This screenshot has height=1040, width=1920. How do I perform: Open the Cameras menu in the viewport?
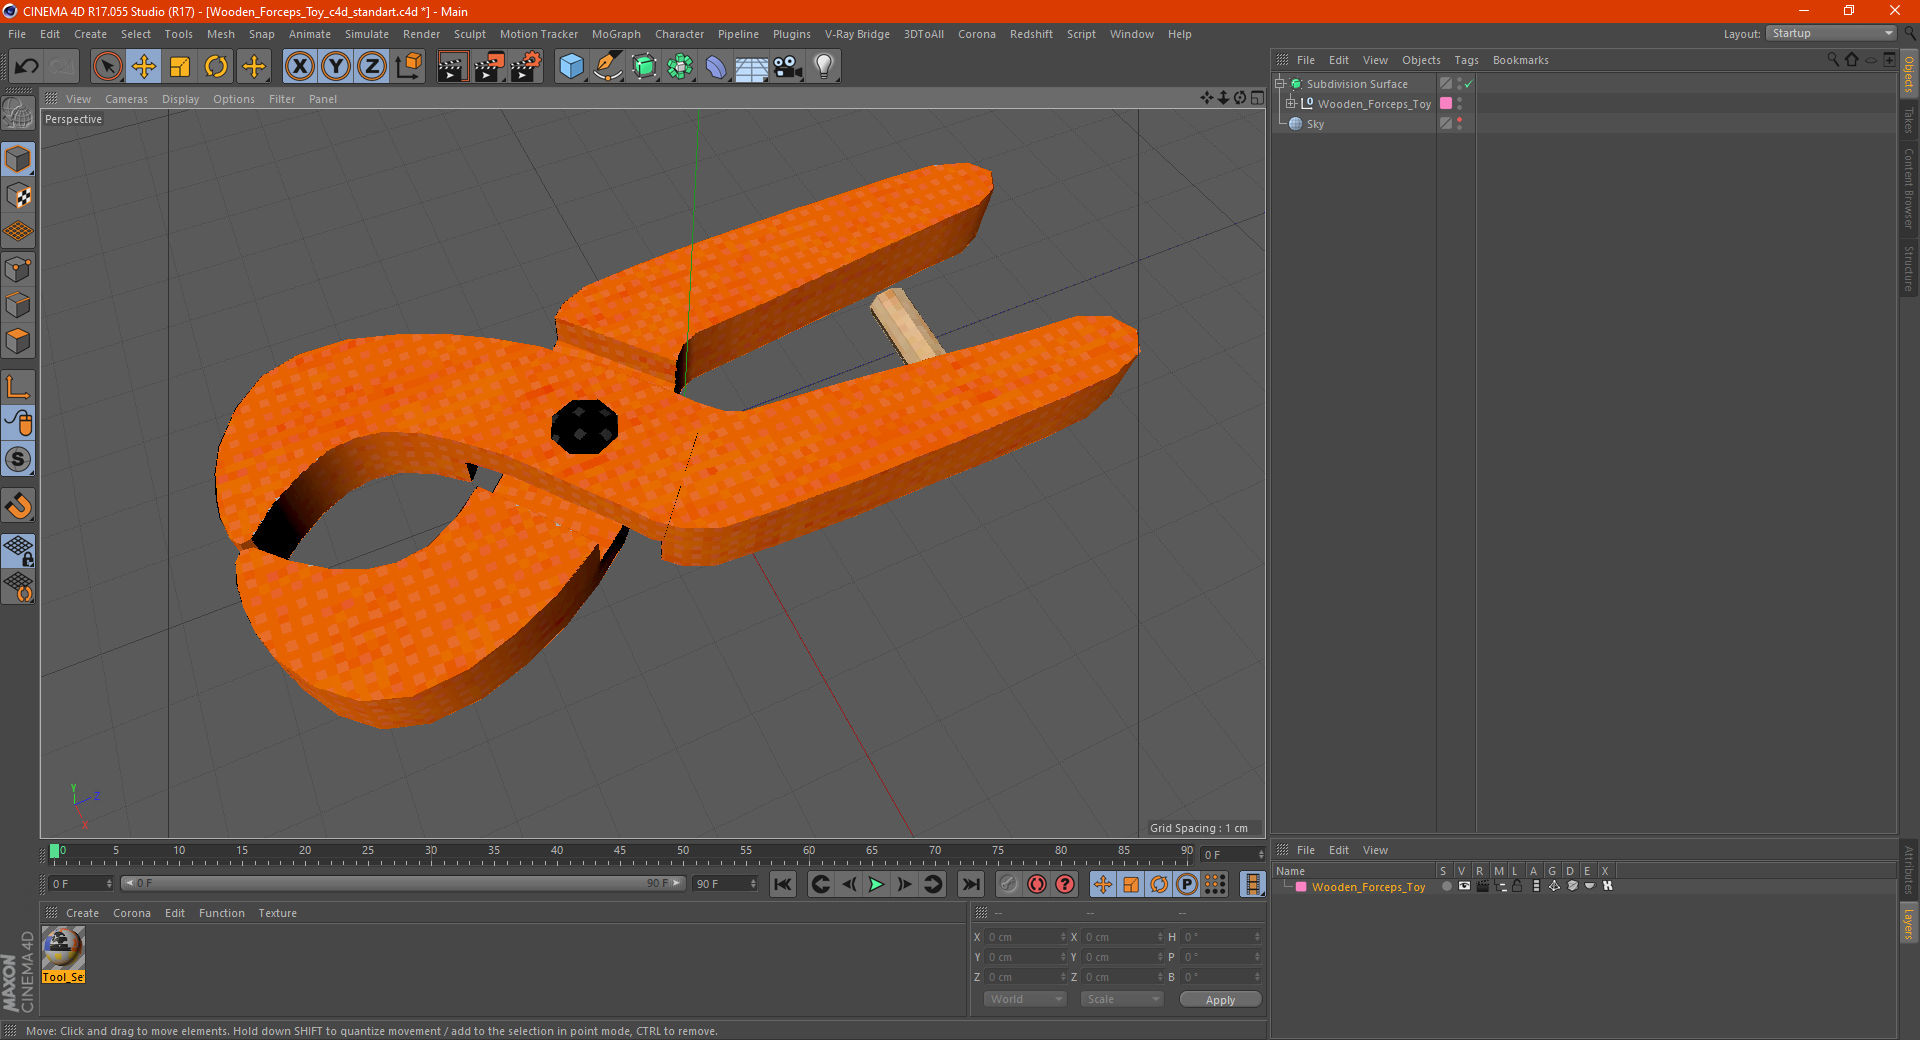126,99
